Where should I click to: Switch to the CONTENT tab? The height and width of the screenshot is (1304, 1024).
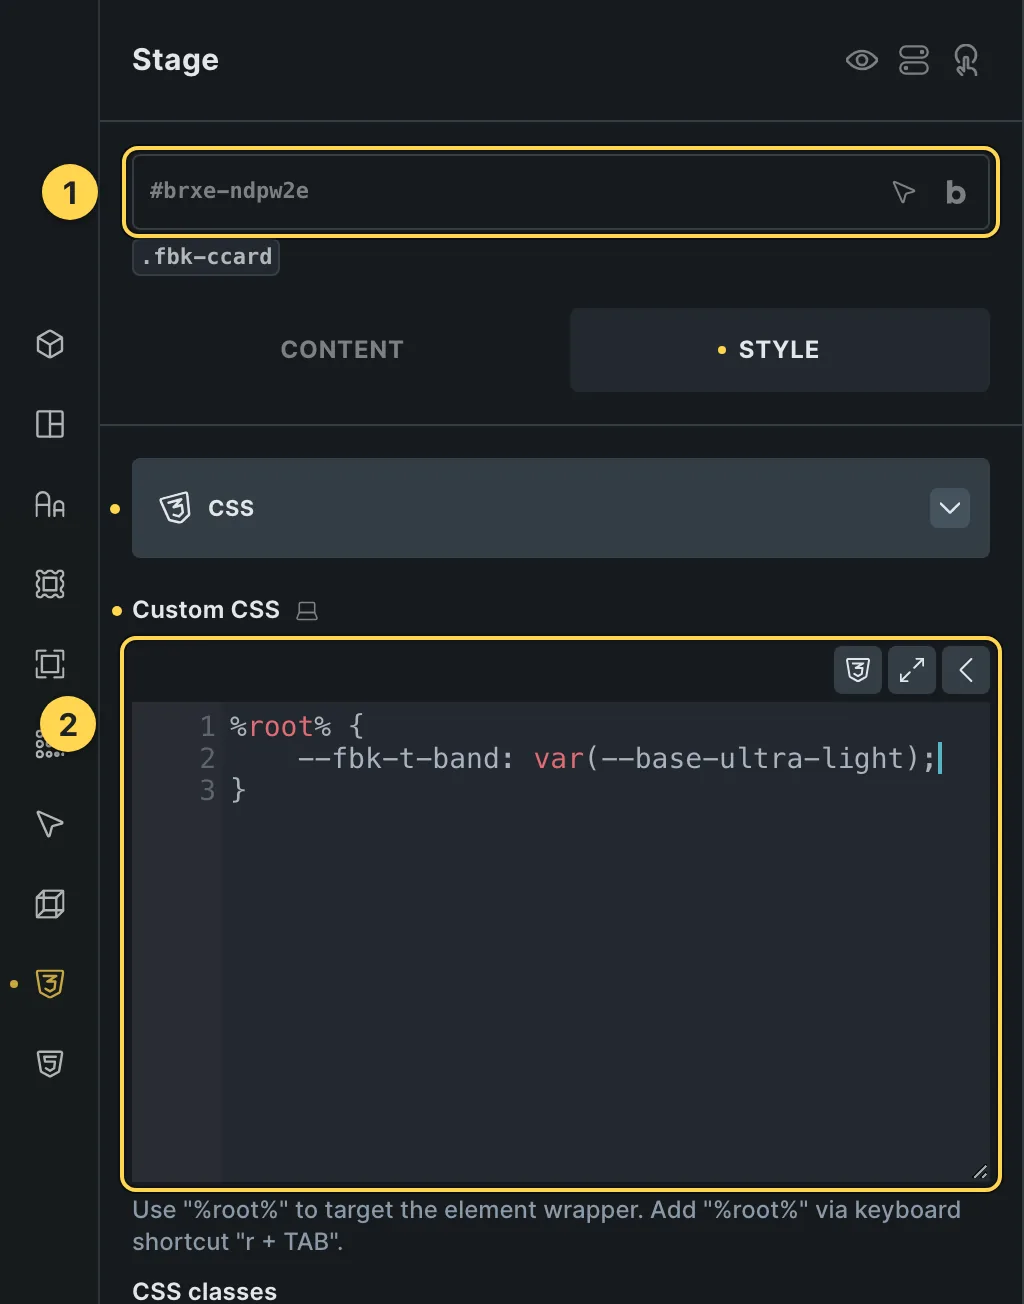[x=342, y=349]
